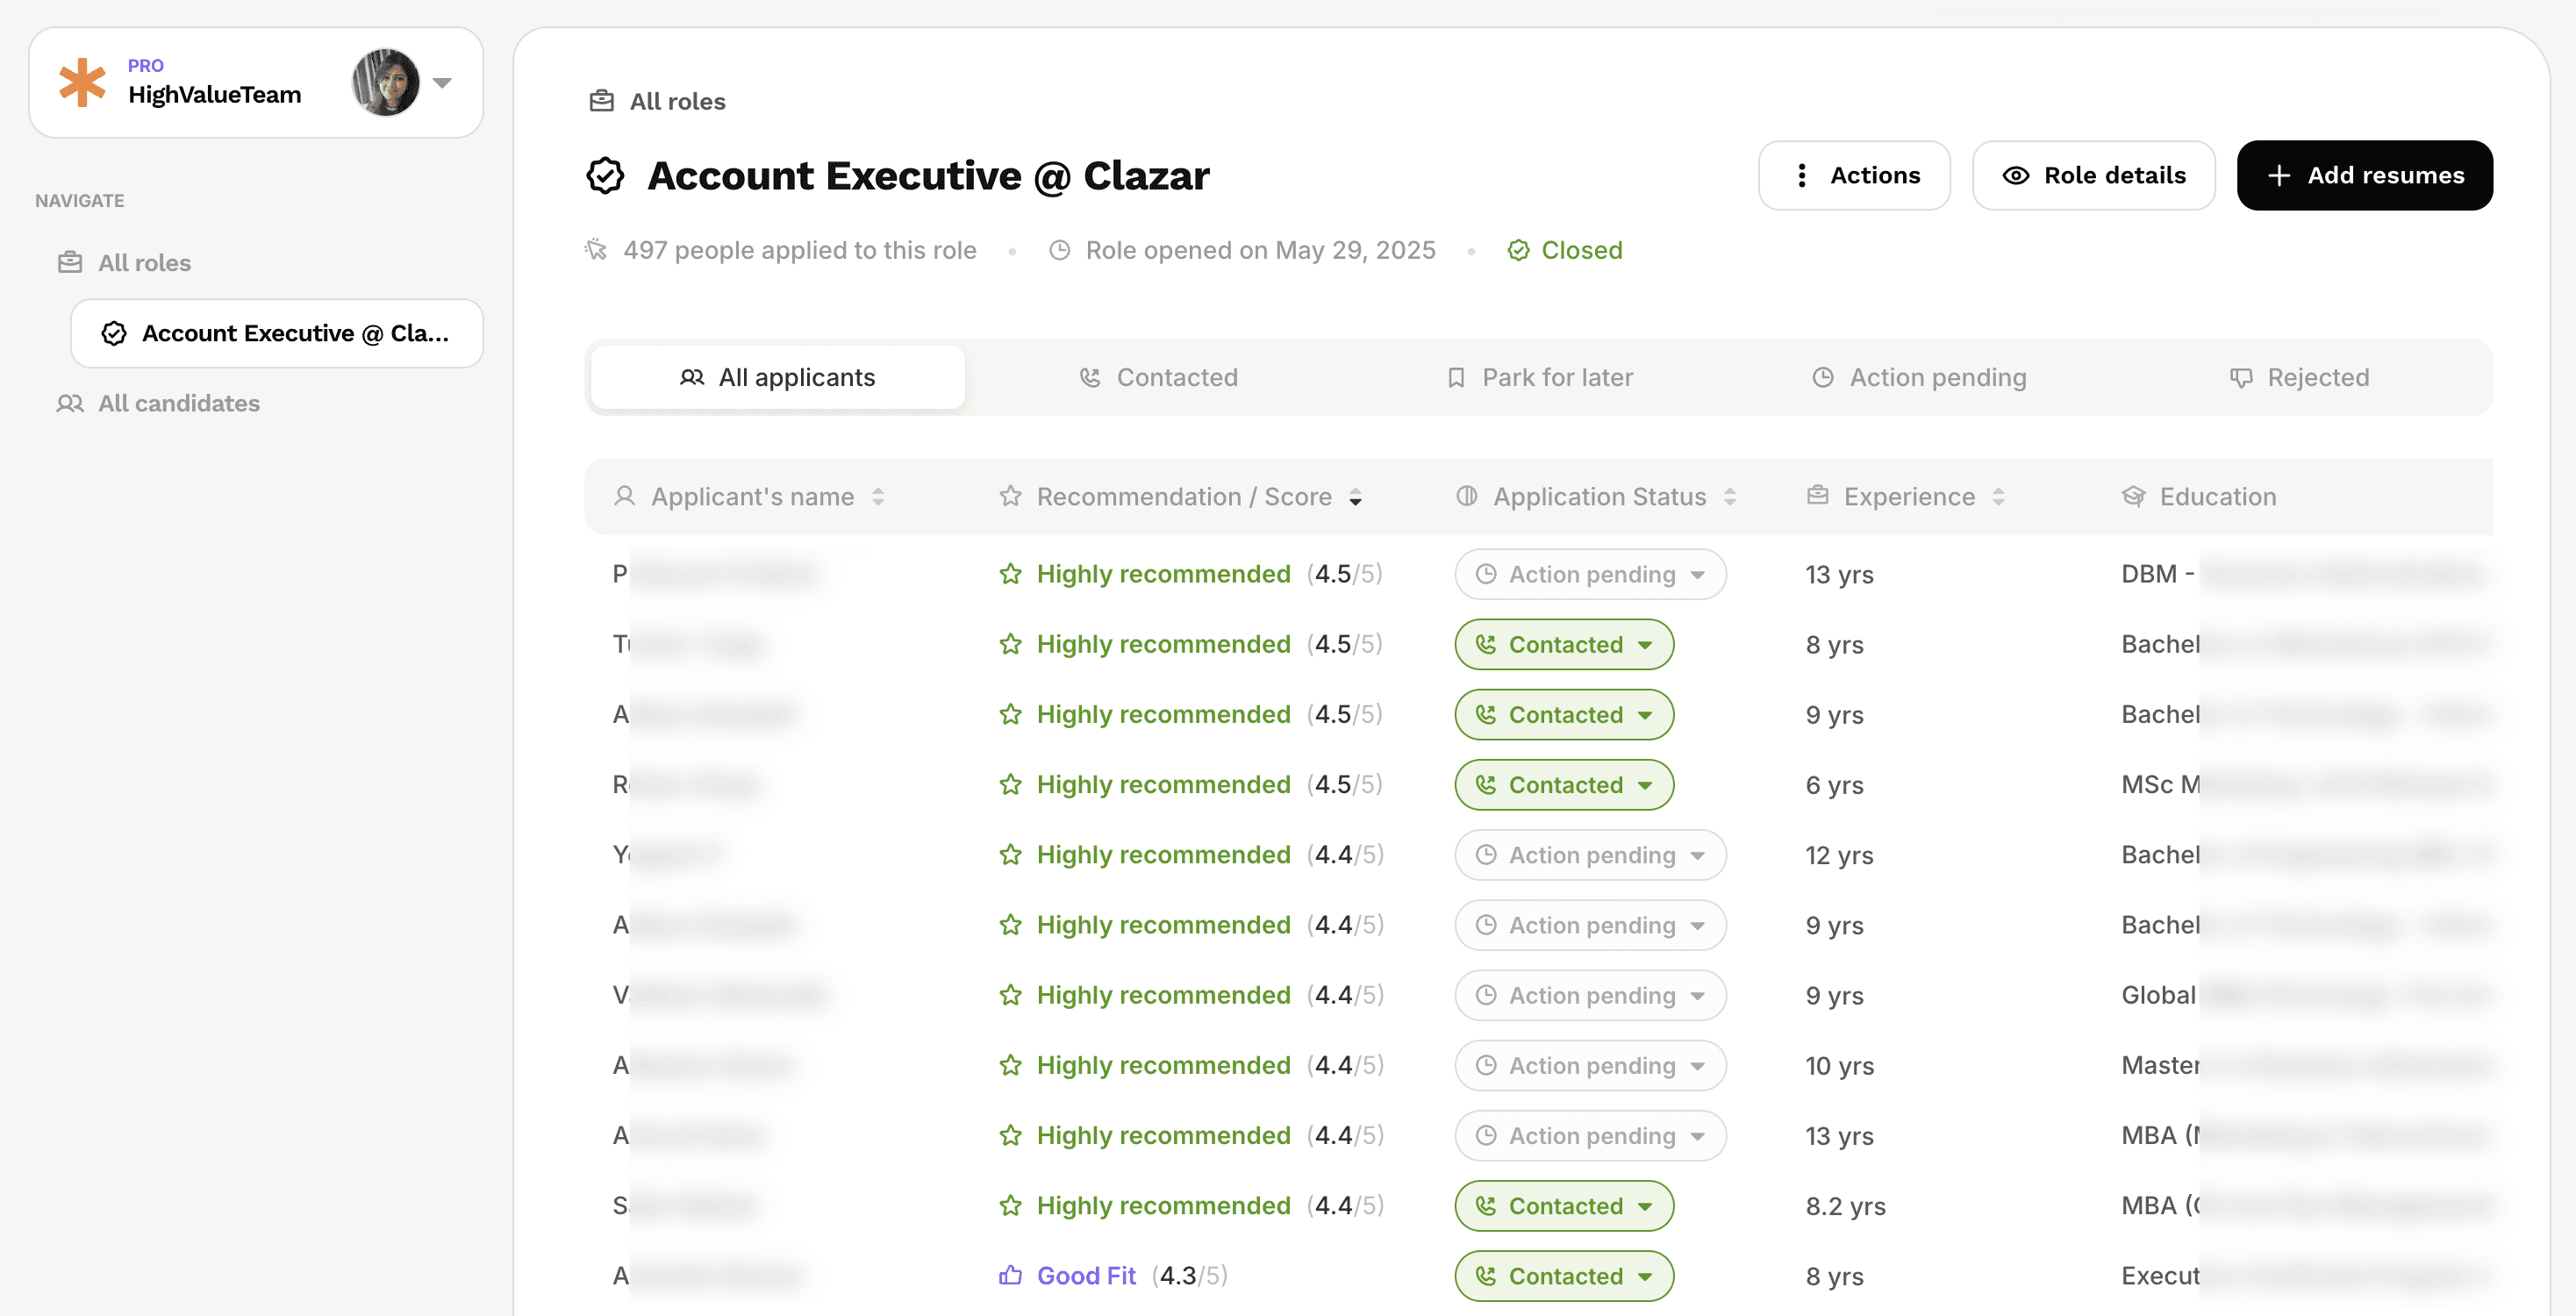Open Contacted status dropdown for the 6 yrs applicant
2576x1316 pixels.
tap(1564, 785)
